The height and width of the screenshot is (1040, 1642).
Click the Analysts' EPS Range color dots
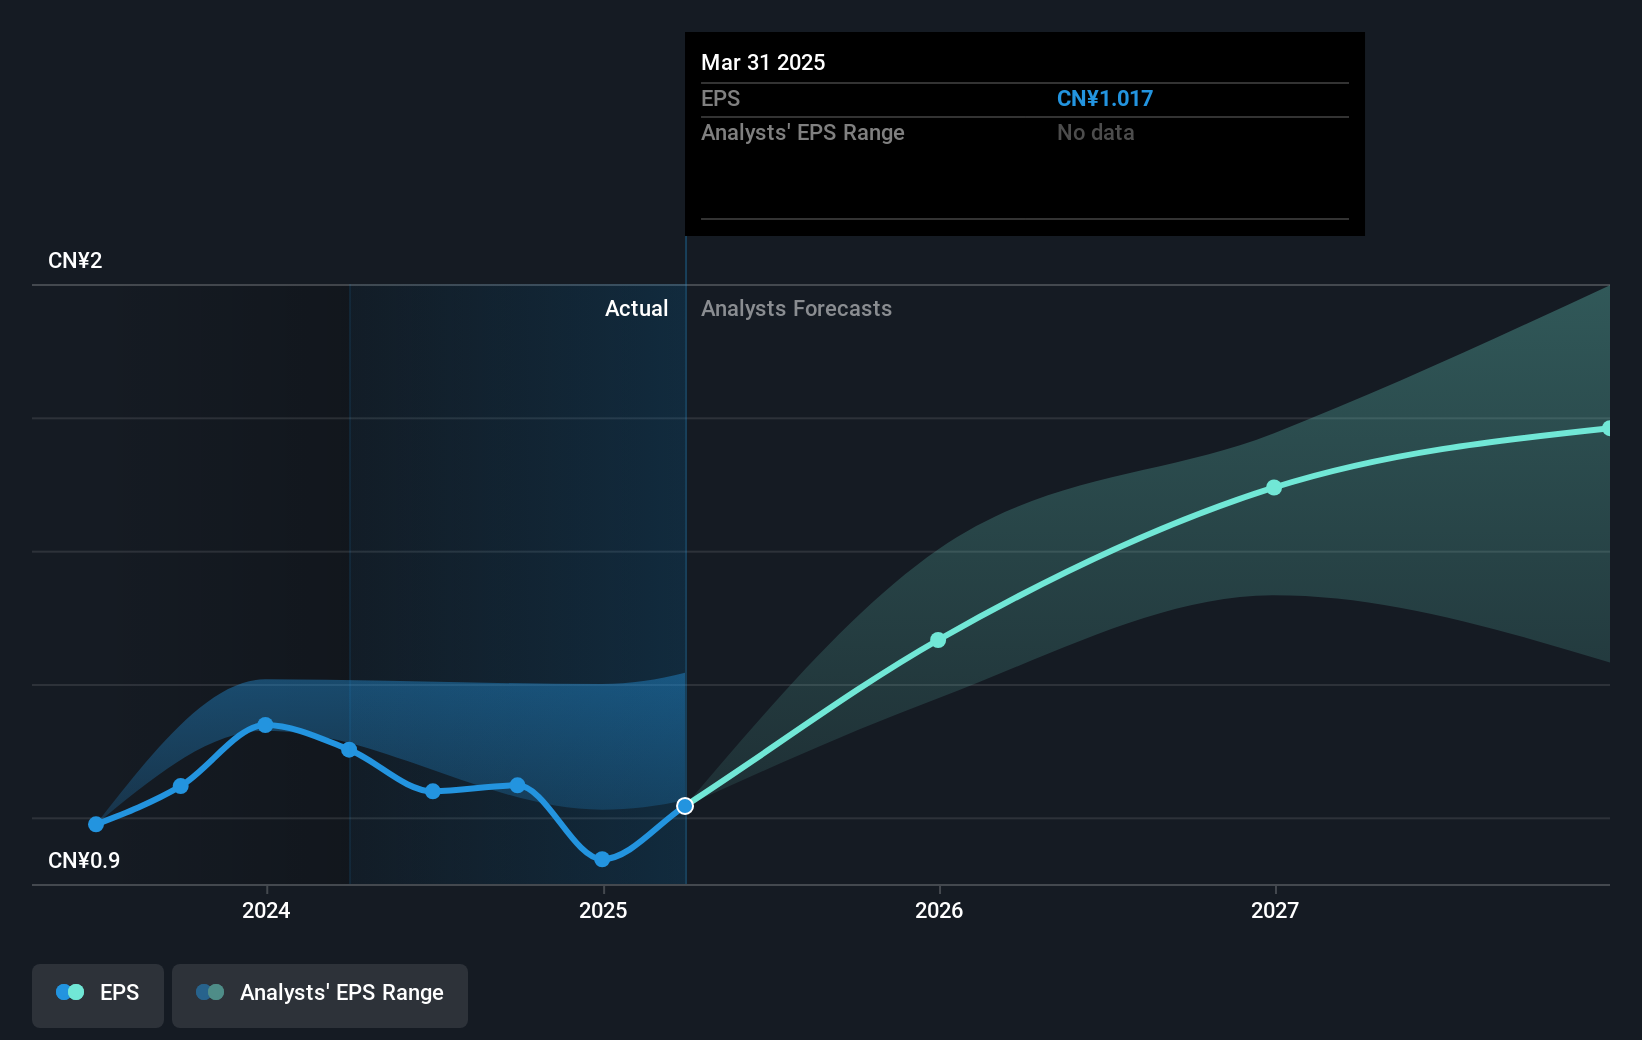click(x=210, y=992)
